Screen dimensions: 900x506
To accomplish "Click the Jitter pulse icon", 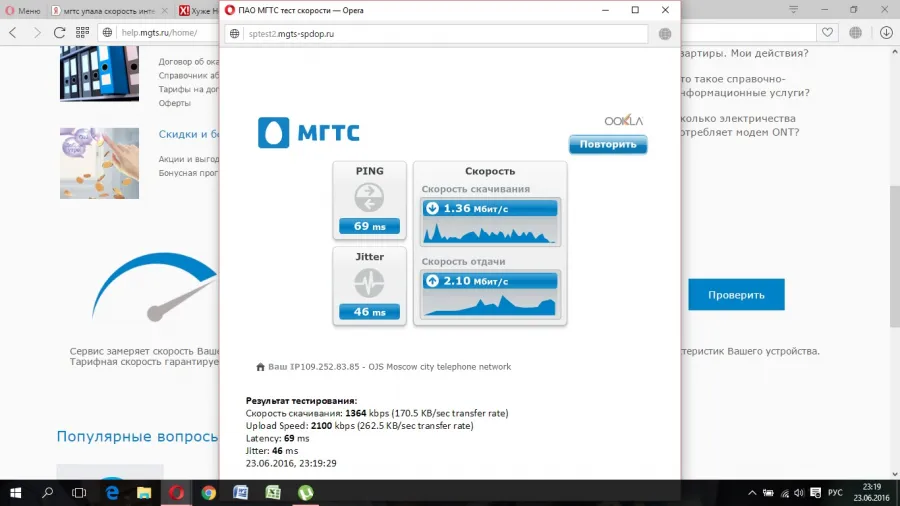I will [x=369, y=283].
